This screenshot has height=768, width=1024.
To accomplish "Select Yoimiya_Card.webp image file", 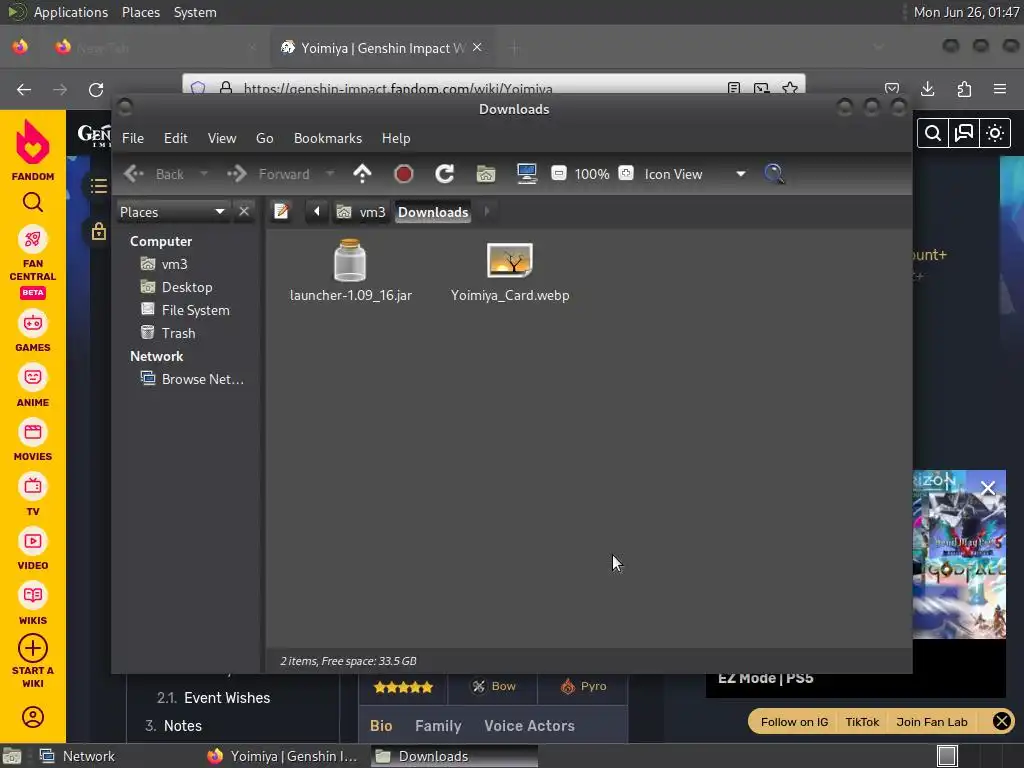I will tap(510, 271).
